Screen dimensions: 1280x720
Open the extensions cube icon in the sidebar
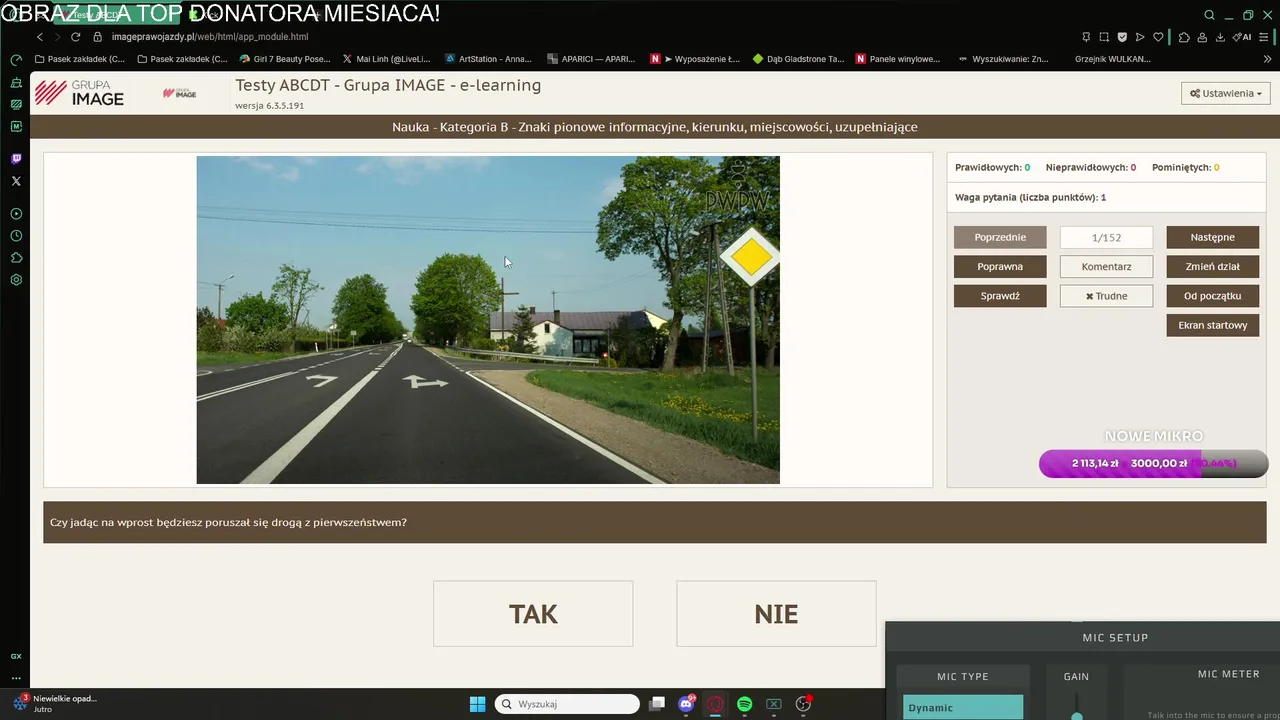tap(16, 258)
